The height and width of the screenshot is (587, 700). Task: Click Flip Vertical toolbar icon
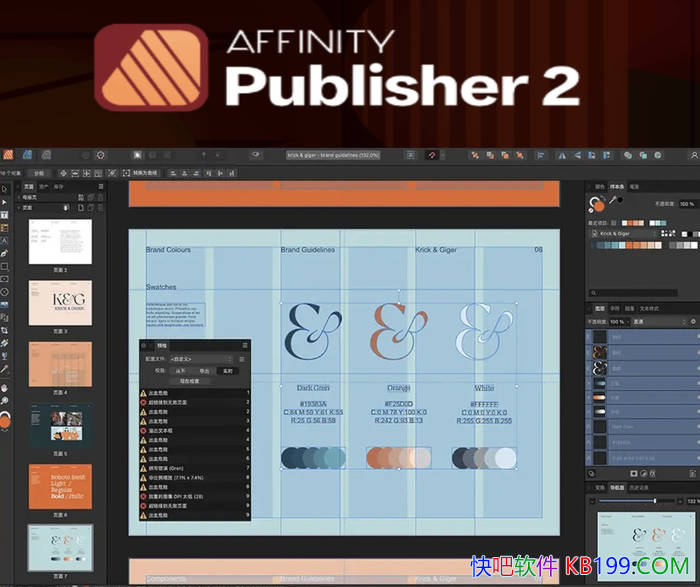[x=577, y=155]
